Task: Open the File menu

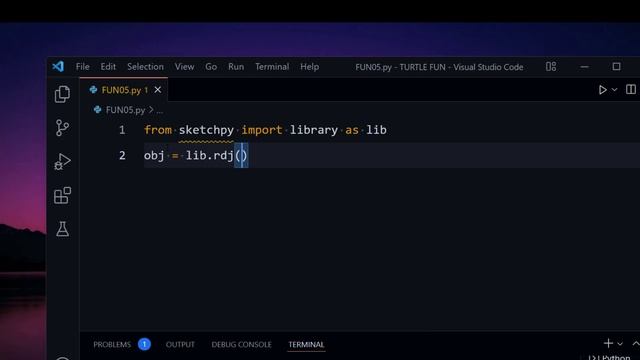Action: (82, 67)
